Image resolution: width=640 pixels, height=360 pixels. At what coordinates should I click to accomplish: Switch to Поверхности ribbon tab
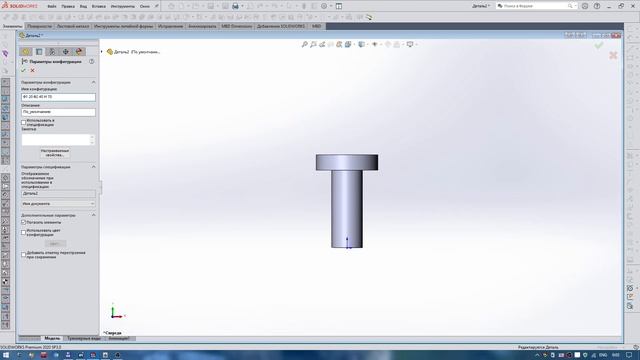coord(40,26)
